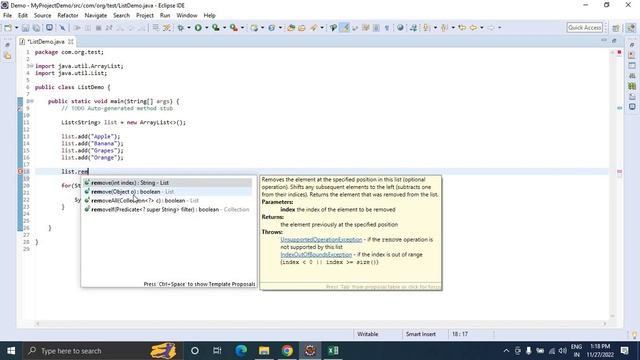Click the Cortana circle icon
Image resolution: width=640 pixels, height=360 pixels.
195,351
